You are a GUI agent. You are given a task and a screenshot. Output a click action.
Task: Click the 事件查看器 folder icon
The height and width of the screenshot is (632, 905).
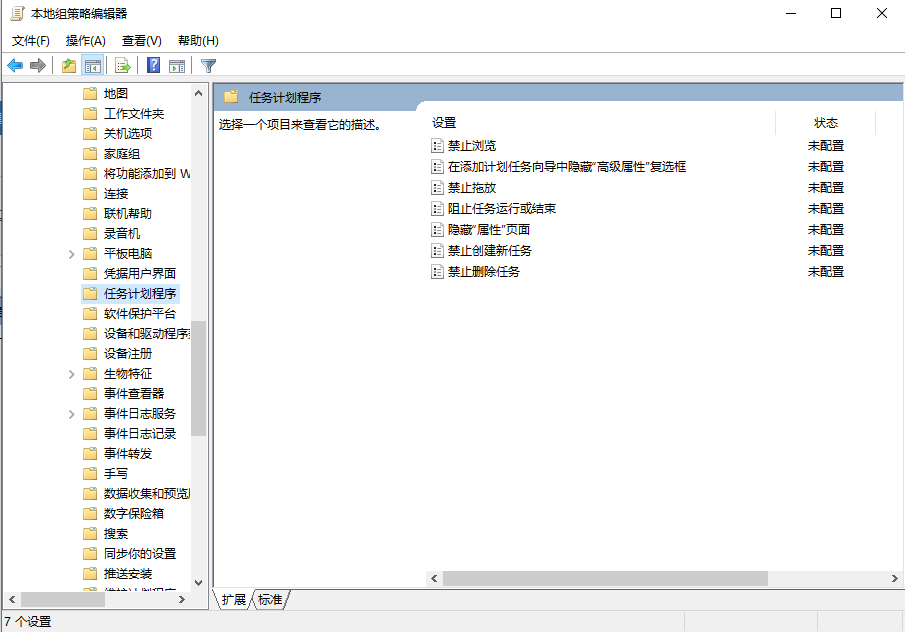coord(88,393)
